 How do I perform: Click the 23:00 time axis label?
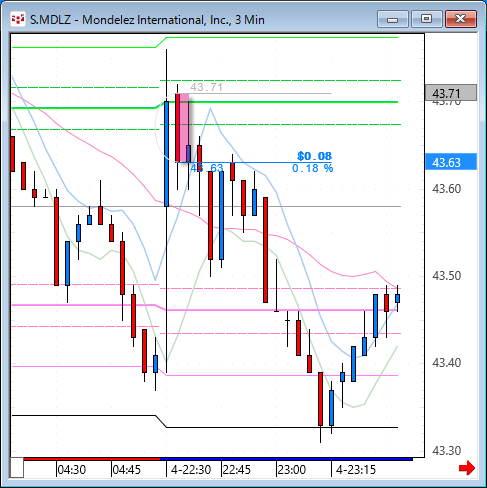pyautogui.click(x=292, y=470)
